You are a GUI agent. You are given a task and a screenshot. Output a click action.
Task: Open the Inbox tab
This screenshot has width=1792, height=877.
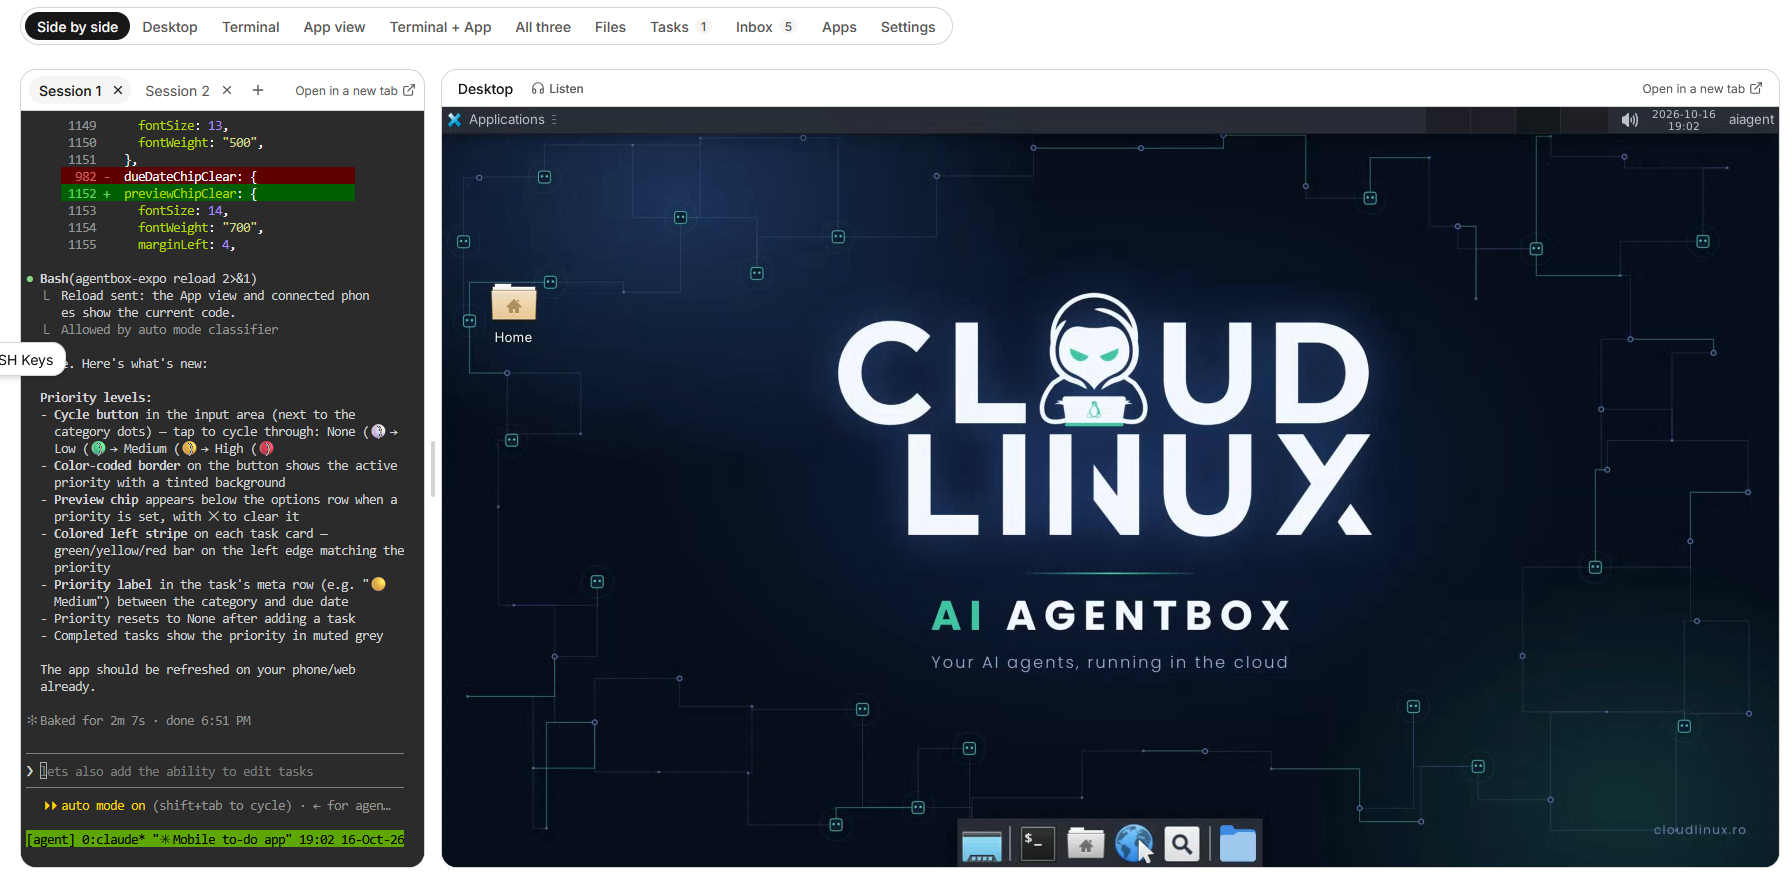click(x=765, y=27)
